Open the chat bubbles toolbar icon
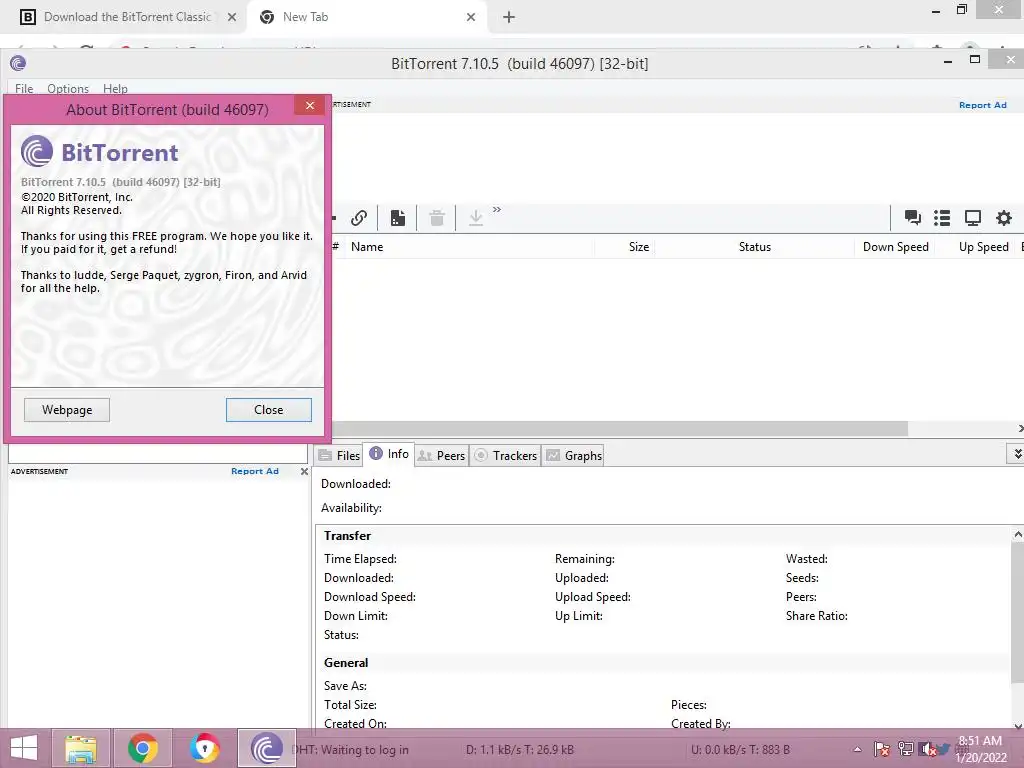This screenshot has height=768, width=1024. (x=912, y=217)
